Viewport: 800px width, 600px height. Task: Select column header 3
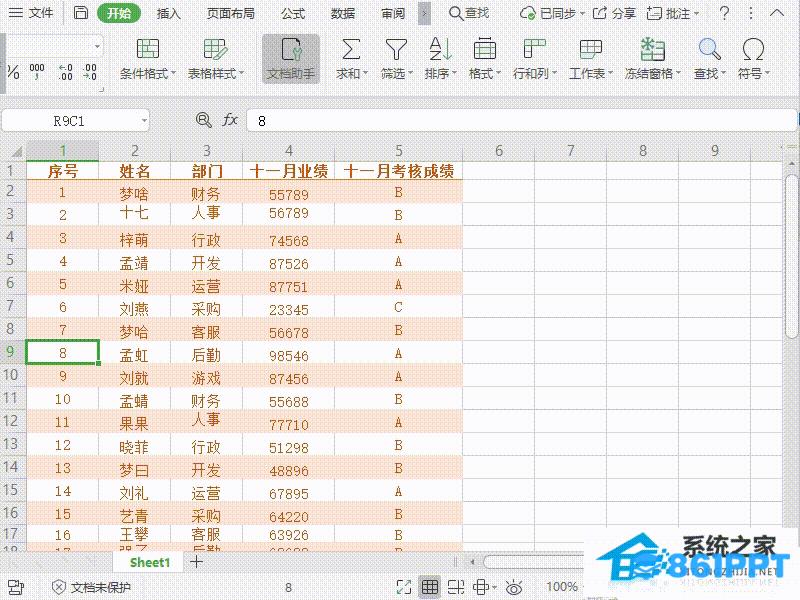coord(206,151)
